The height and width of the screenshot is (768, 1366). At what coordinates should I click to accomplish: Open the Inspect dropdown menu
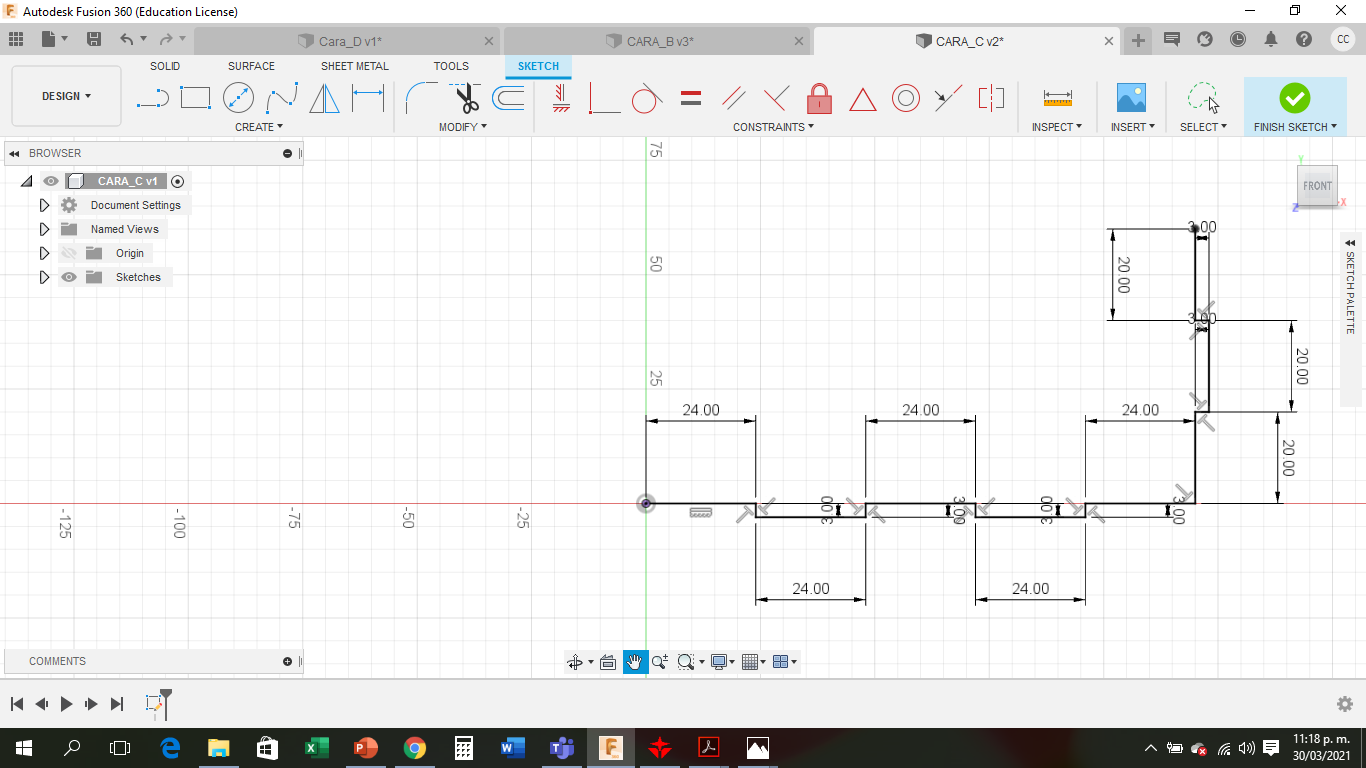[x=1057, y=127]
